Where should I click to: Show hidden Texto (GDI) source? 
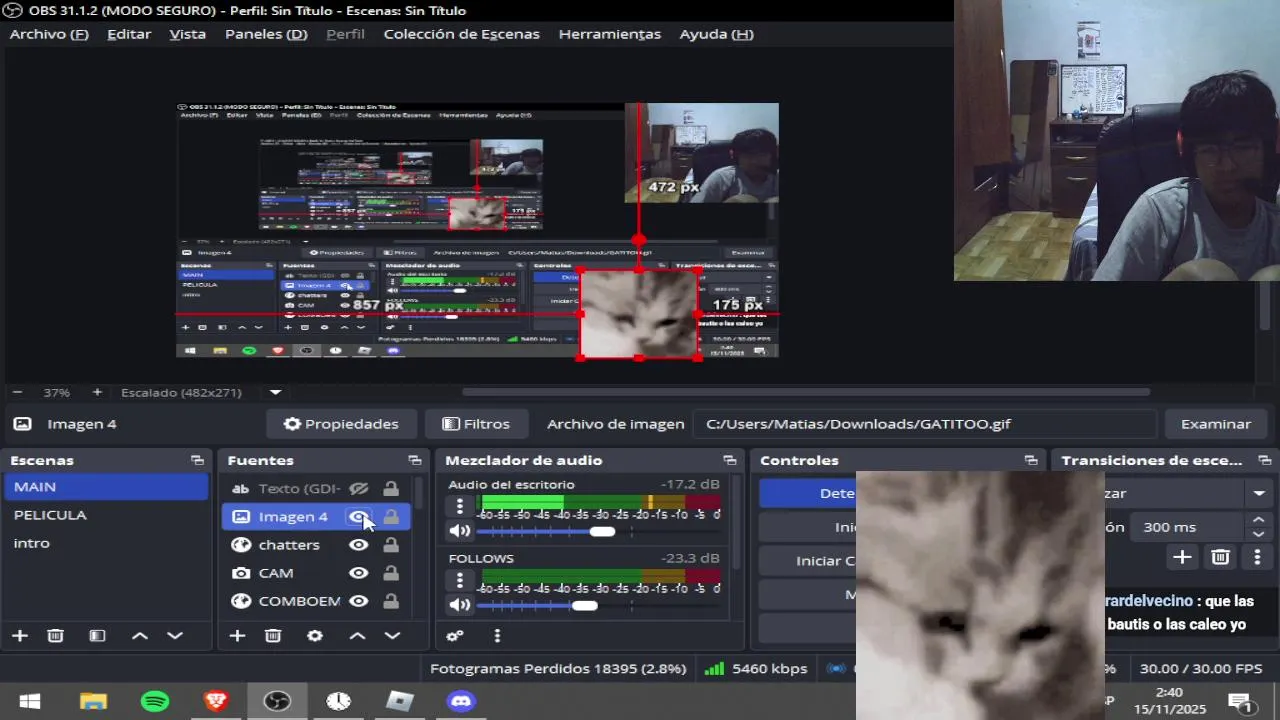coord(358,488)
